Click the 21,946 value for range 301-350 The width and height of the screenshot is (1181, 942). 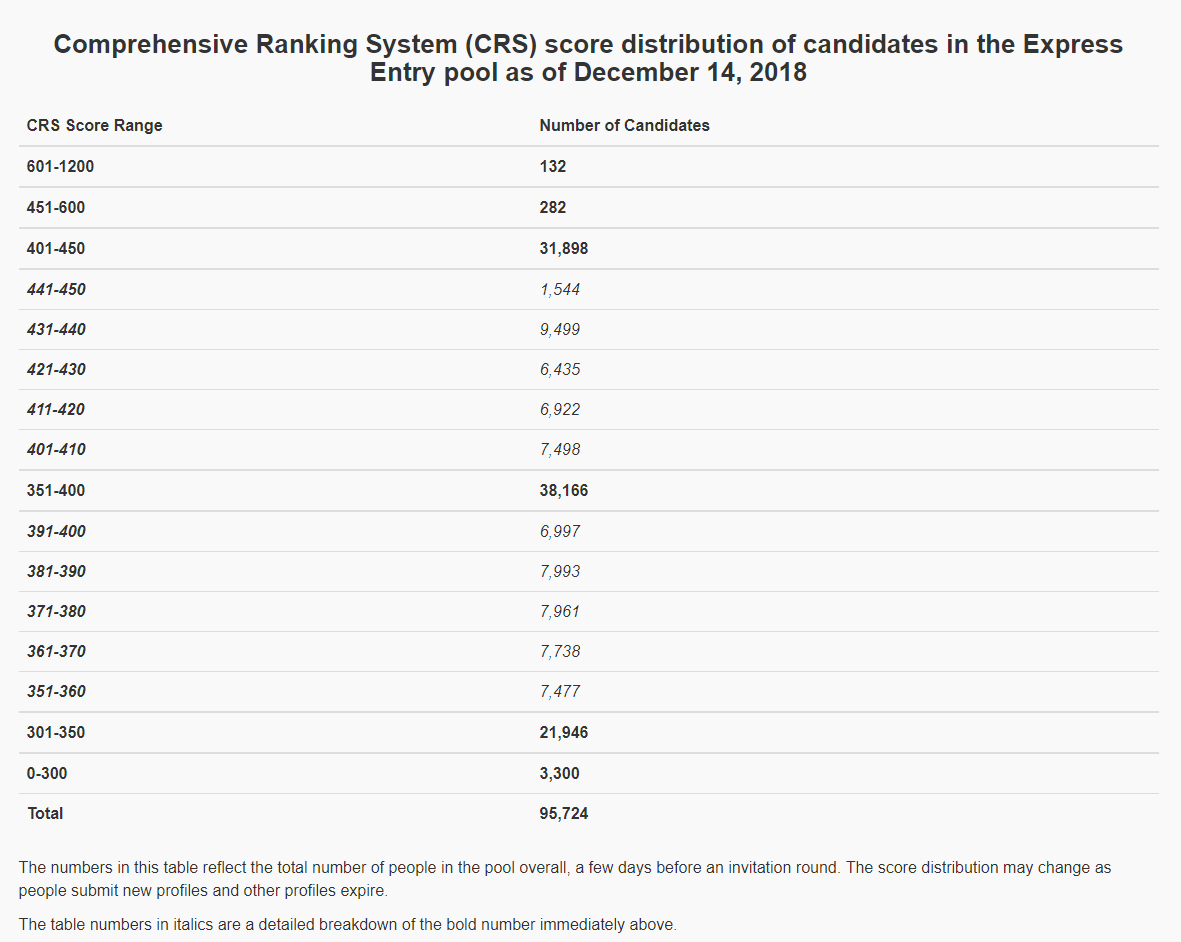coord(564,733)
